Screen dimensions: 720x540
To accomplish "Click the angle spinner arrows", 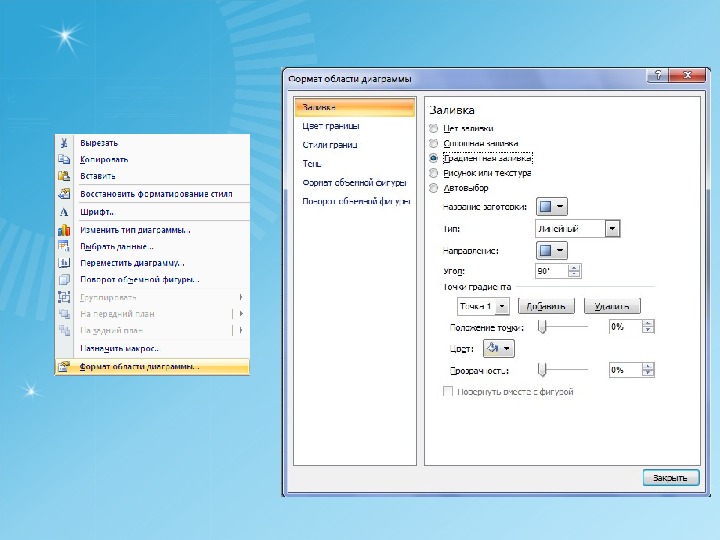I will coord(574,271).
